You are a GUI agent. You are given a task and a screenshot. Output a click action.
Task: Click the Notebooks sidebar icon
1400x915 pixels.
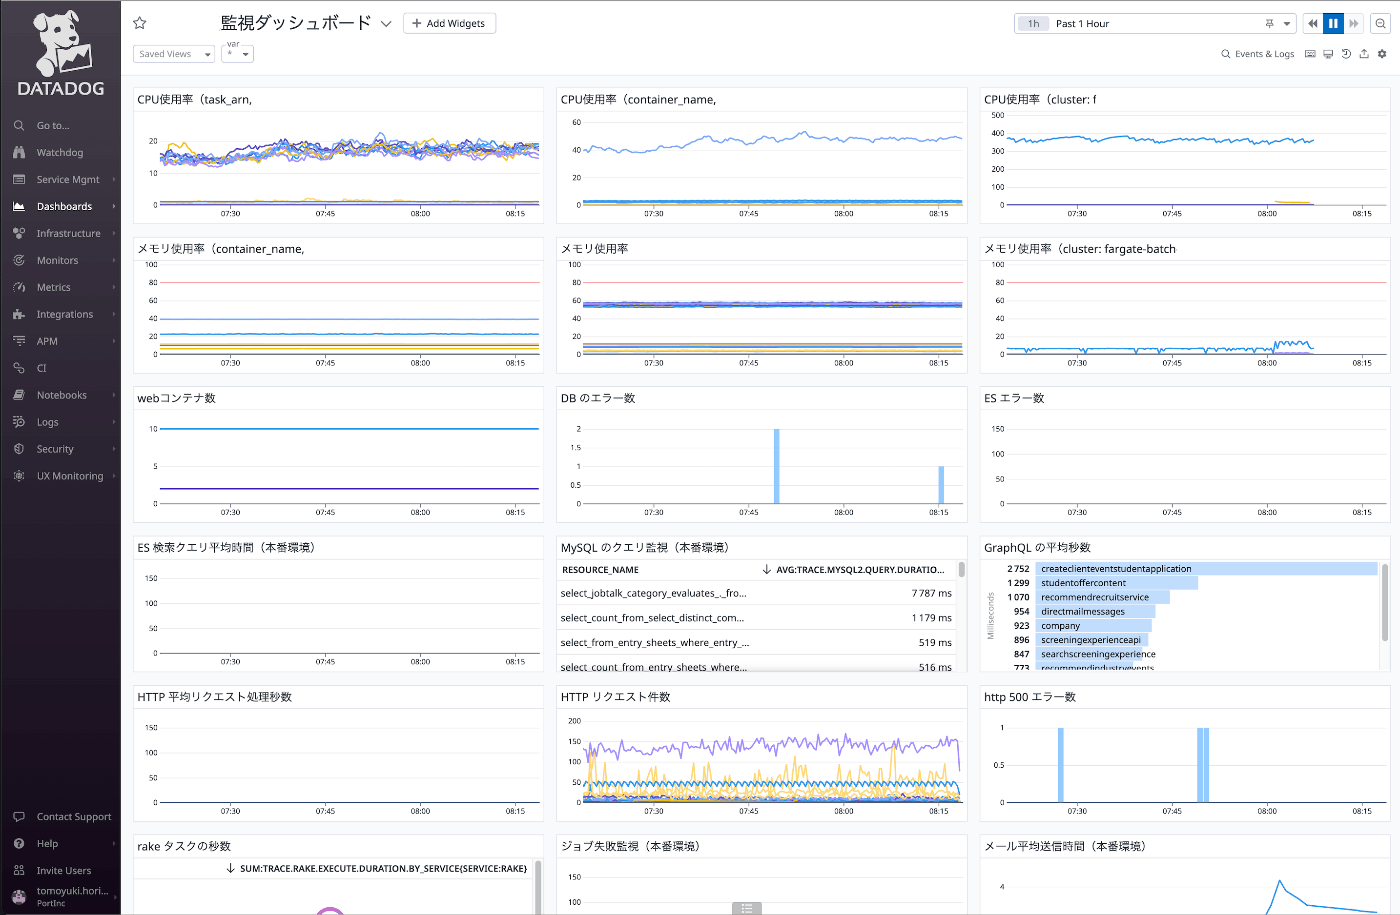[19, 396]
